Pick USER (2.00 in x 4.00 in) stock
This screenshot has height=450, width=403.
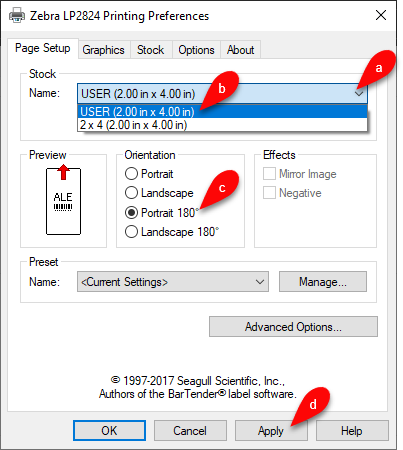[x=222, y=112]
